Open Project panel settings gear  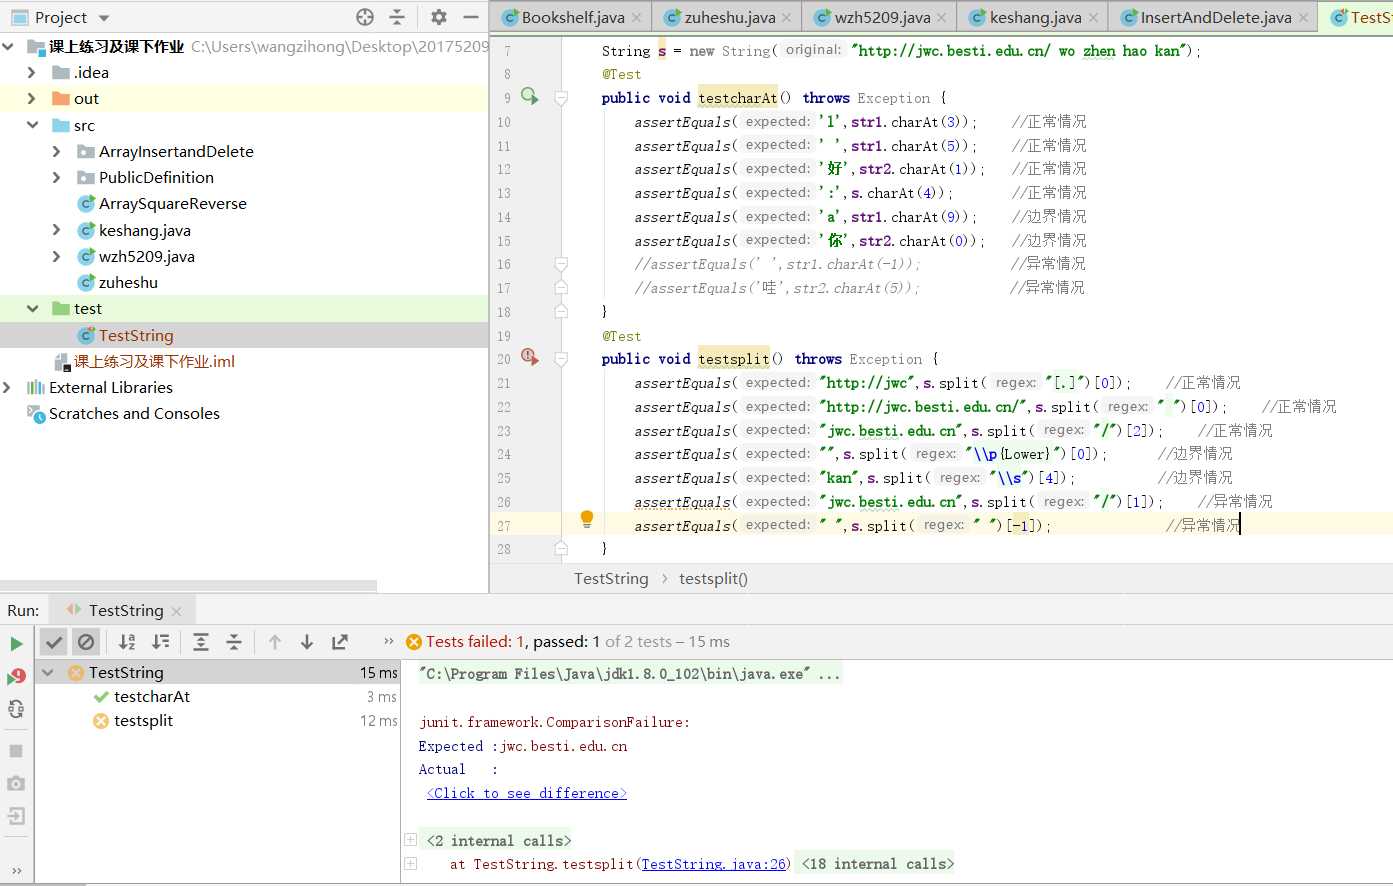click(x=438, y=17)
